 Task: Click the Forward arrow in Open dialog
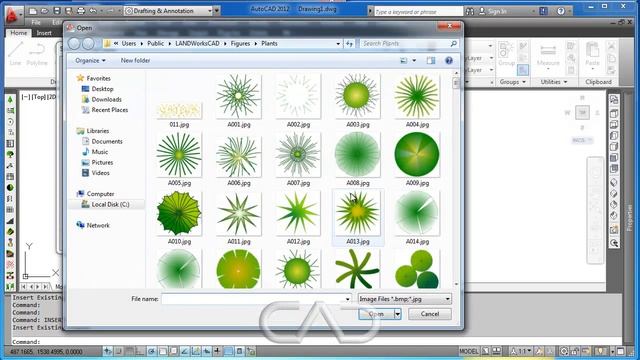click(88, 43)
